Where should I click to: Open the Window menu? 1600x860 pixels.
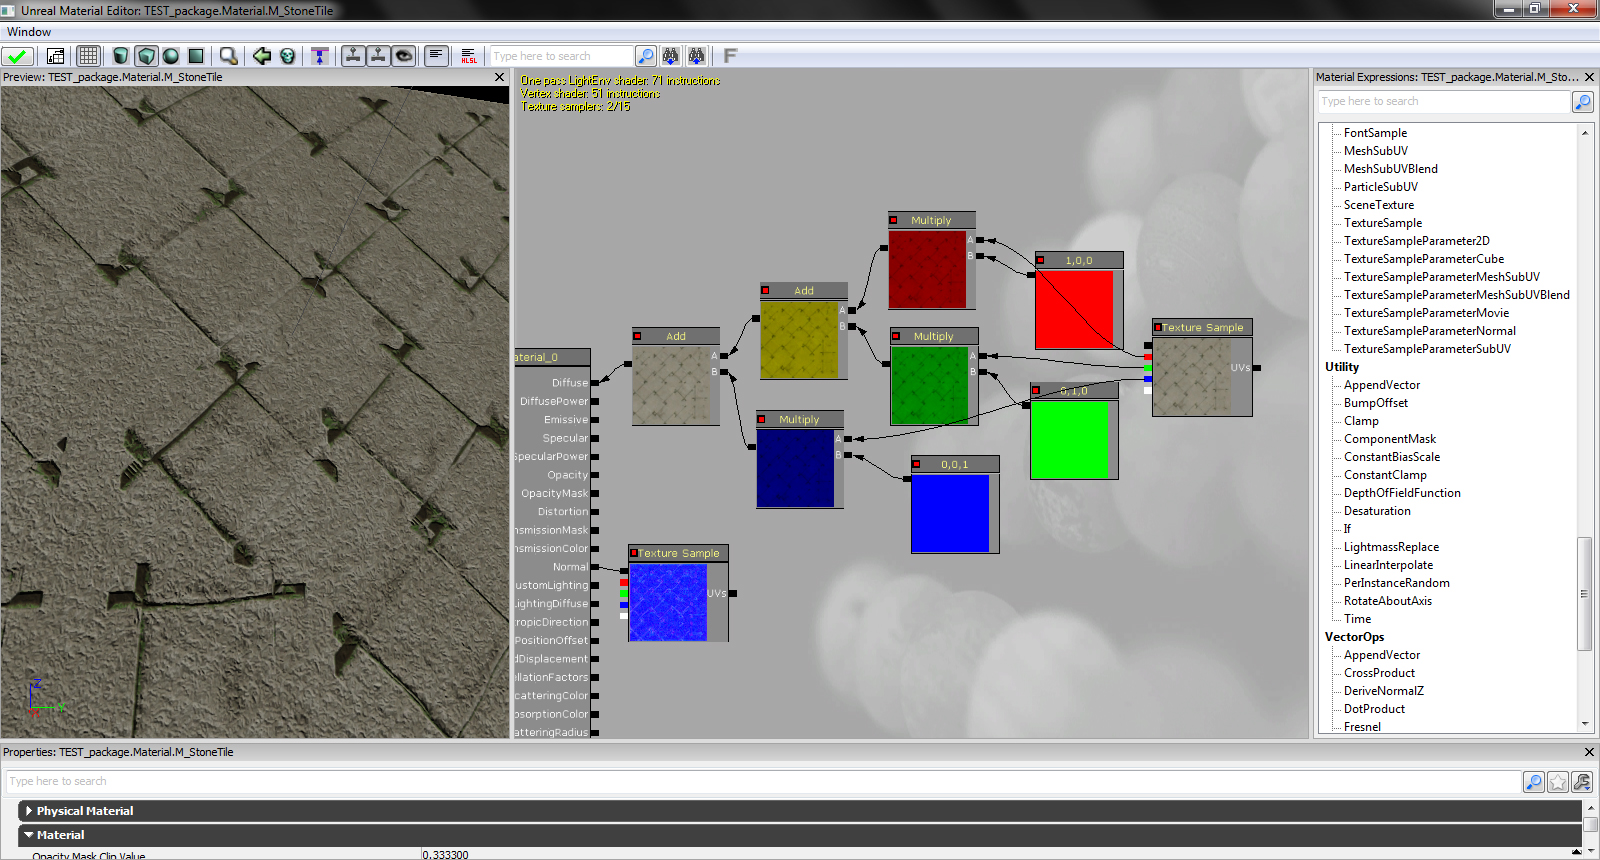click(x=29, y=32)
